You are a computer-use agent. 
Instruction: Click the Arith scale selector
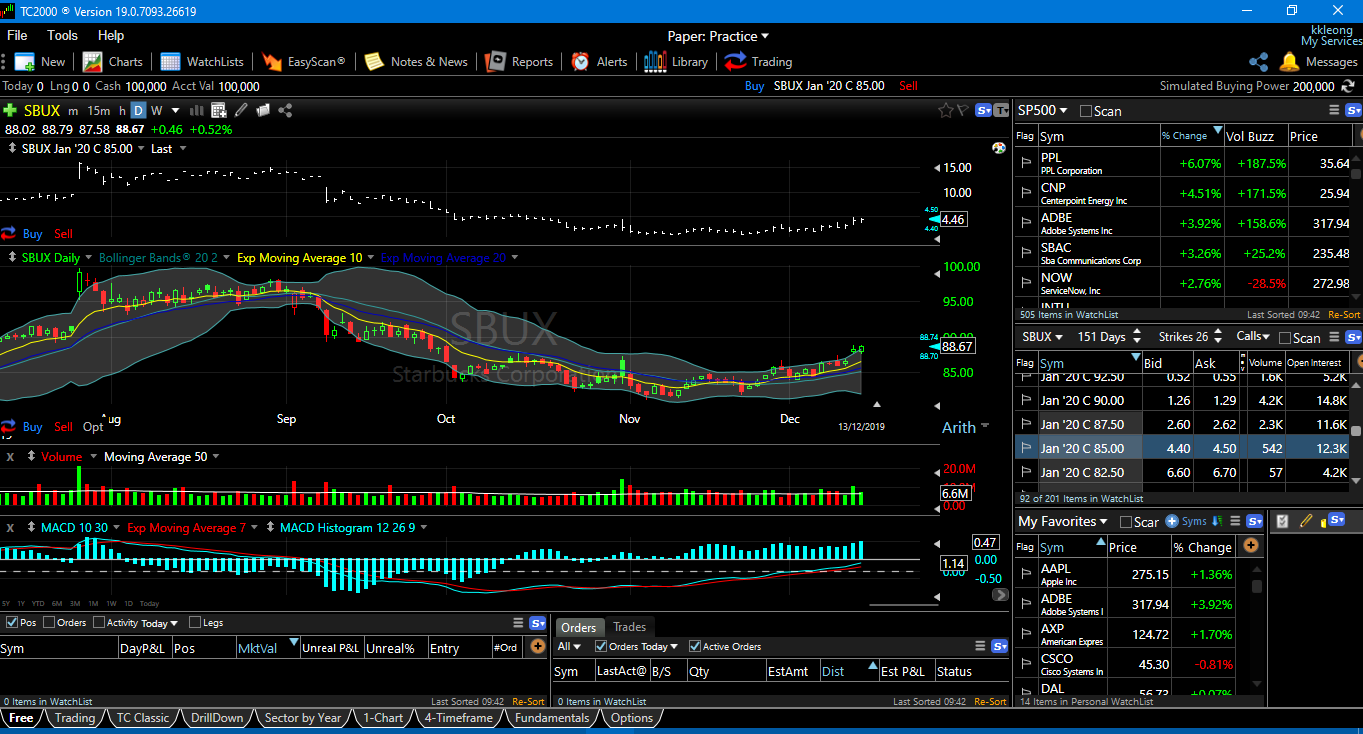click(x=965, y=427)
